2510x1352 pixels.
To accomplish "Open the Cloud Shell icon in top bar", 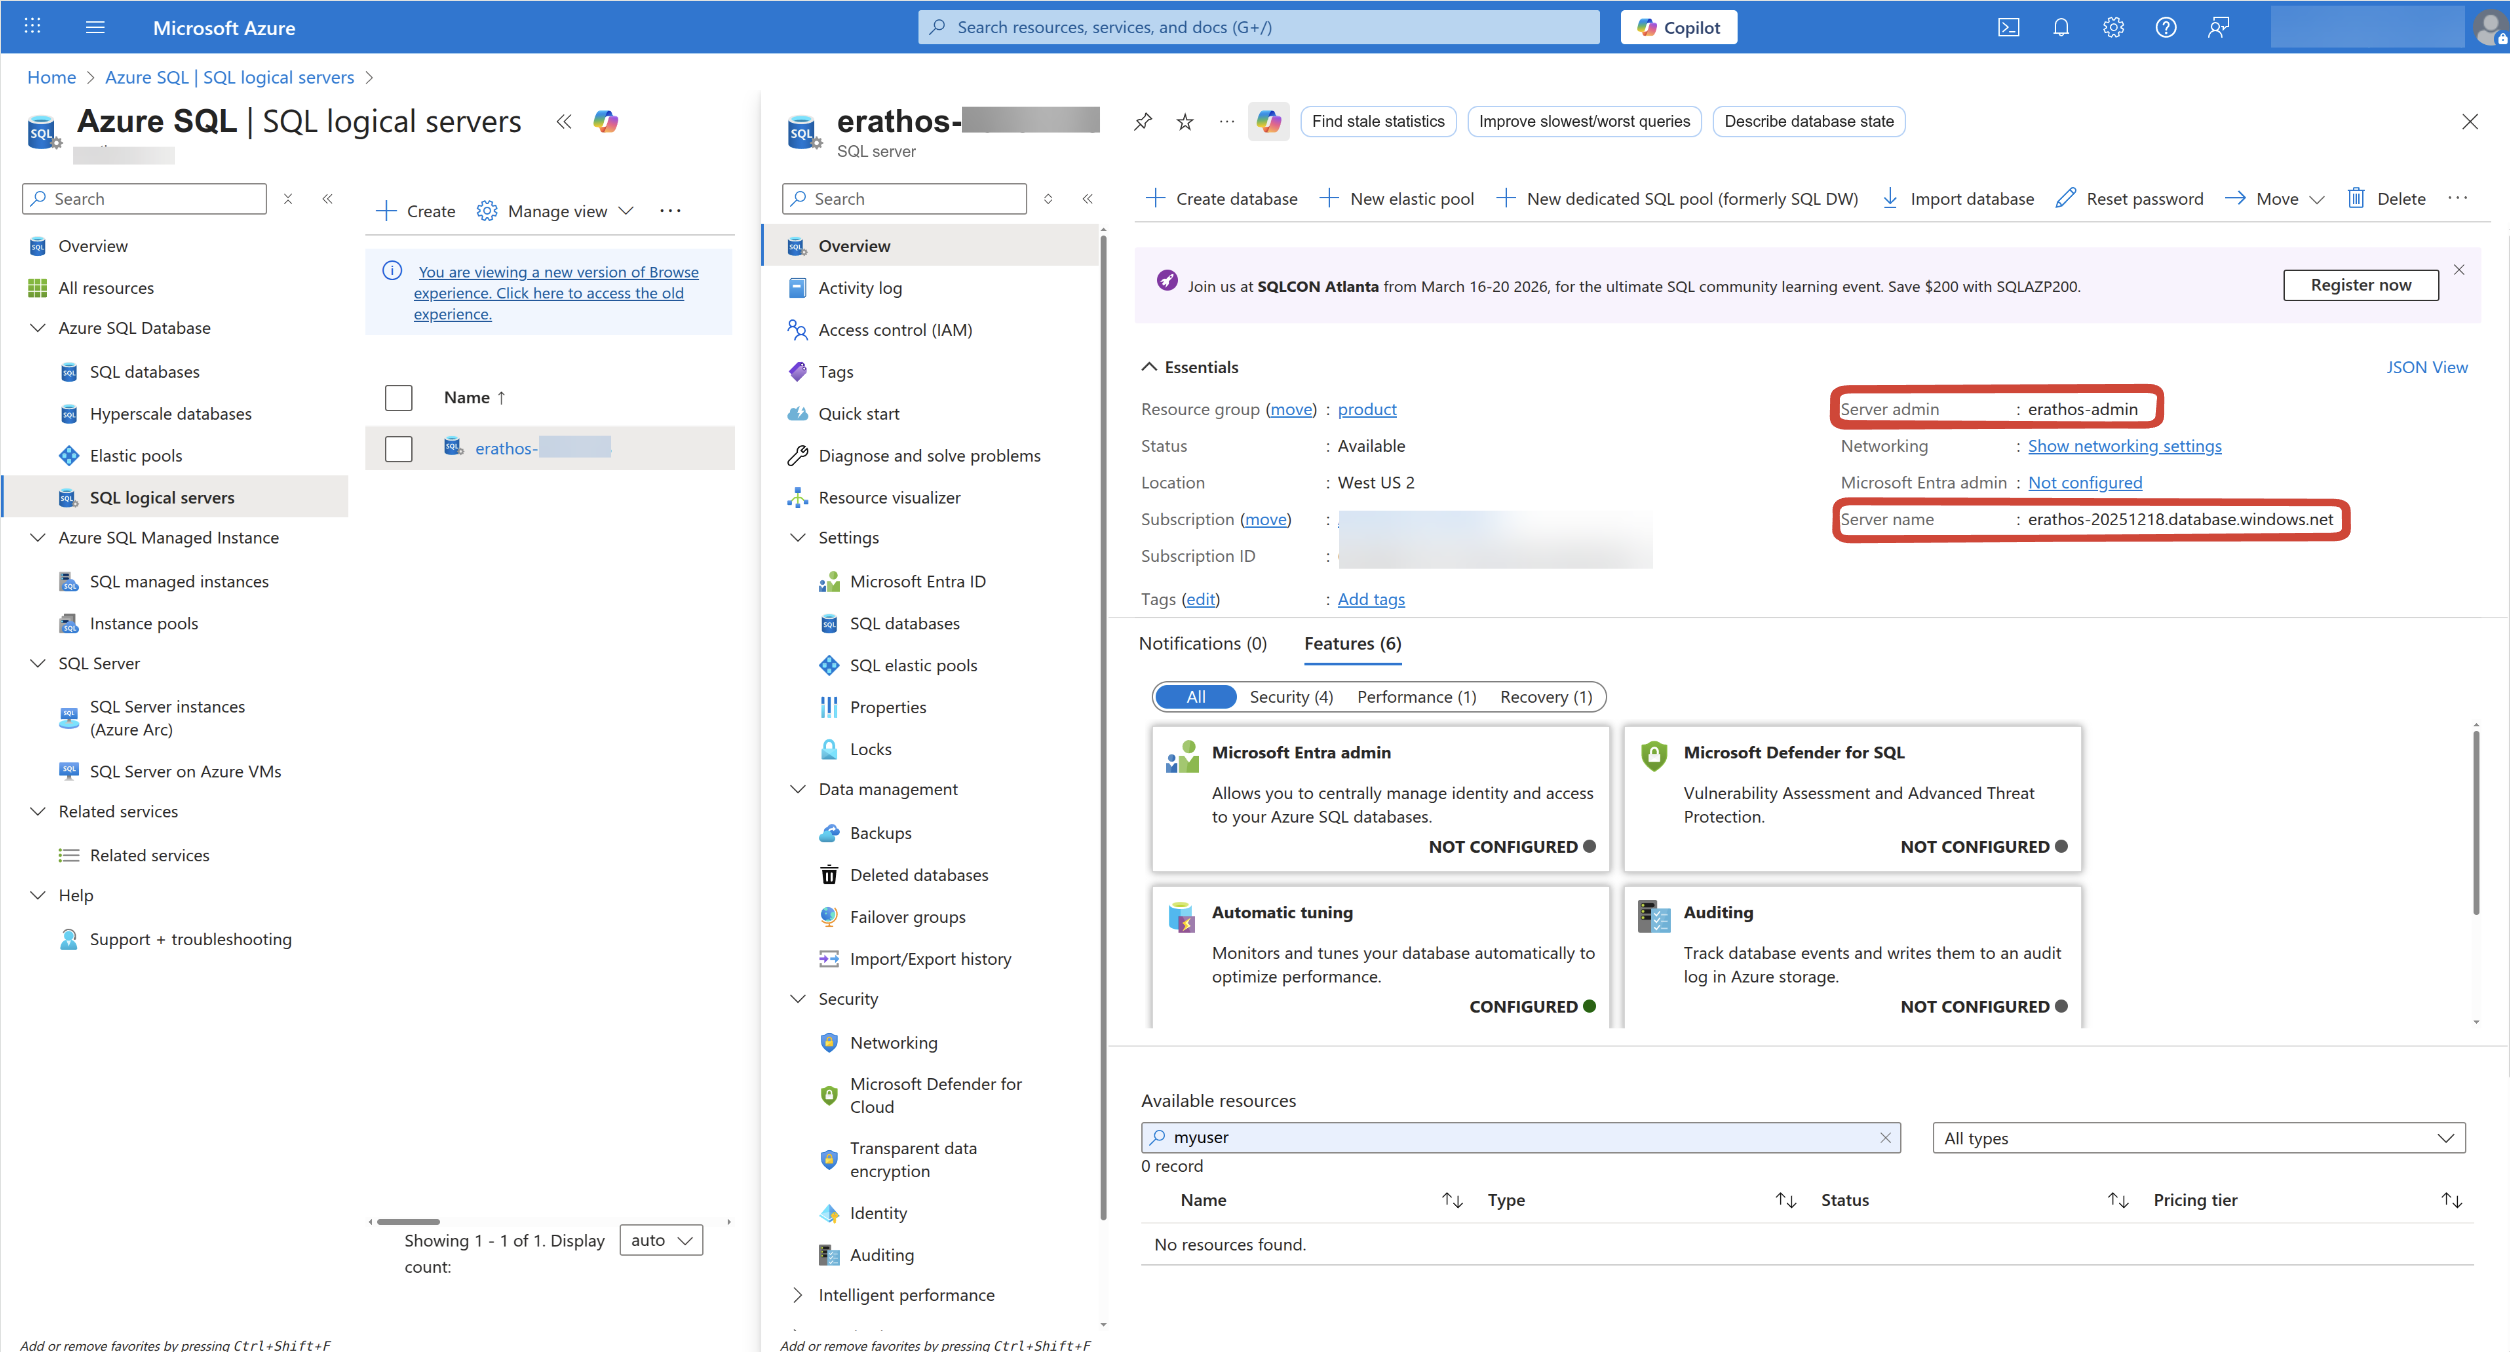I will (2008, 27).
